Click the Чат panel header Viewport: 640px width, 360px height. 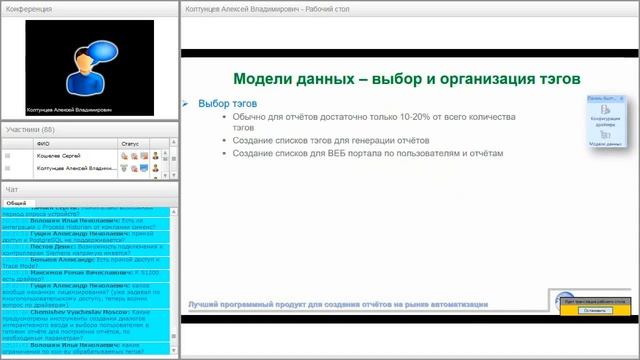pyautogui.click(x=90, y=189)
